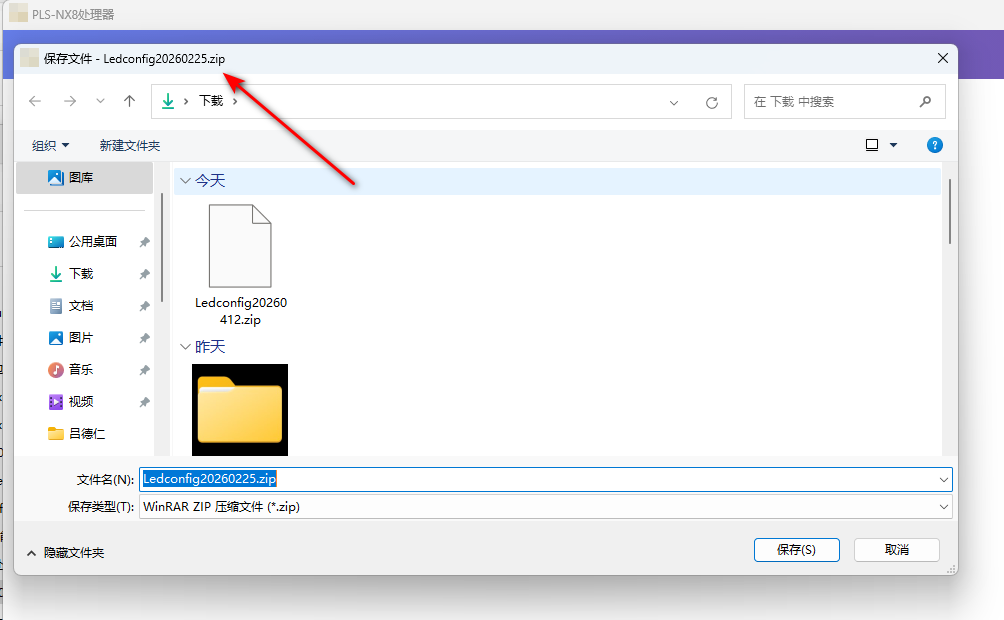1004x620 pixels.
Task: Go up one folder level
Action: [129, 101]
